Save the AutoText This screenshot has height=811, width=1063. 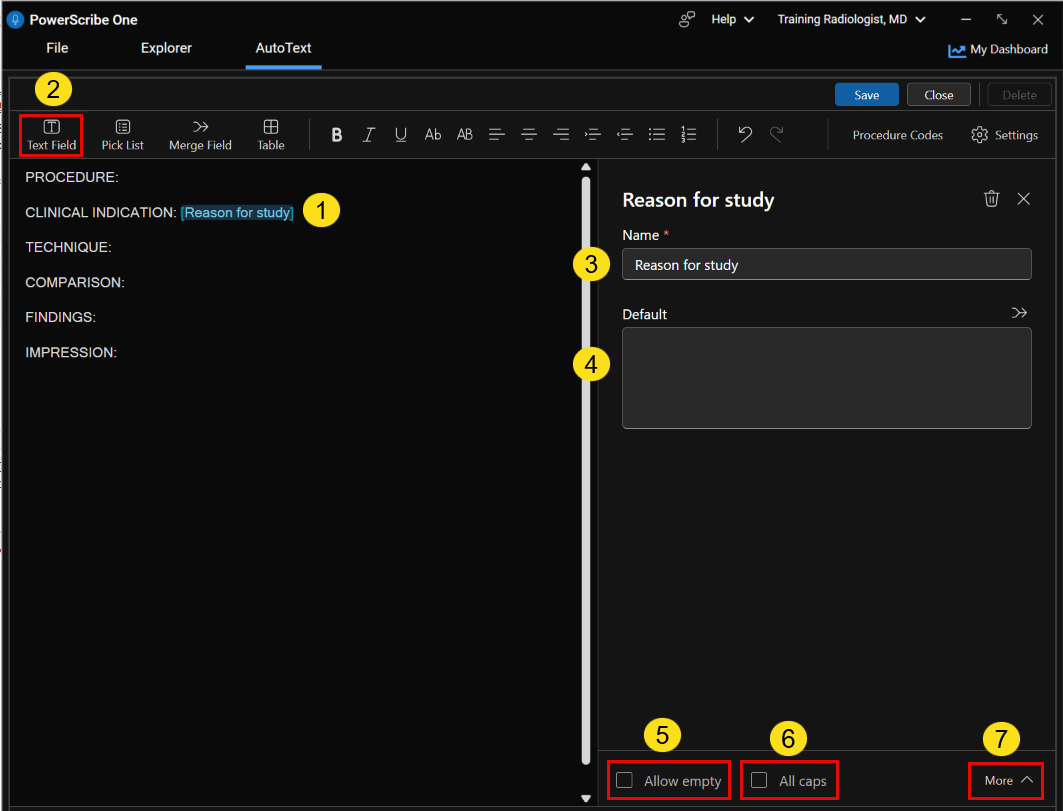point(866,95)
